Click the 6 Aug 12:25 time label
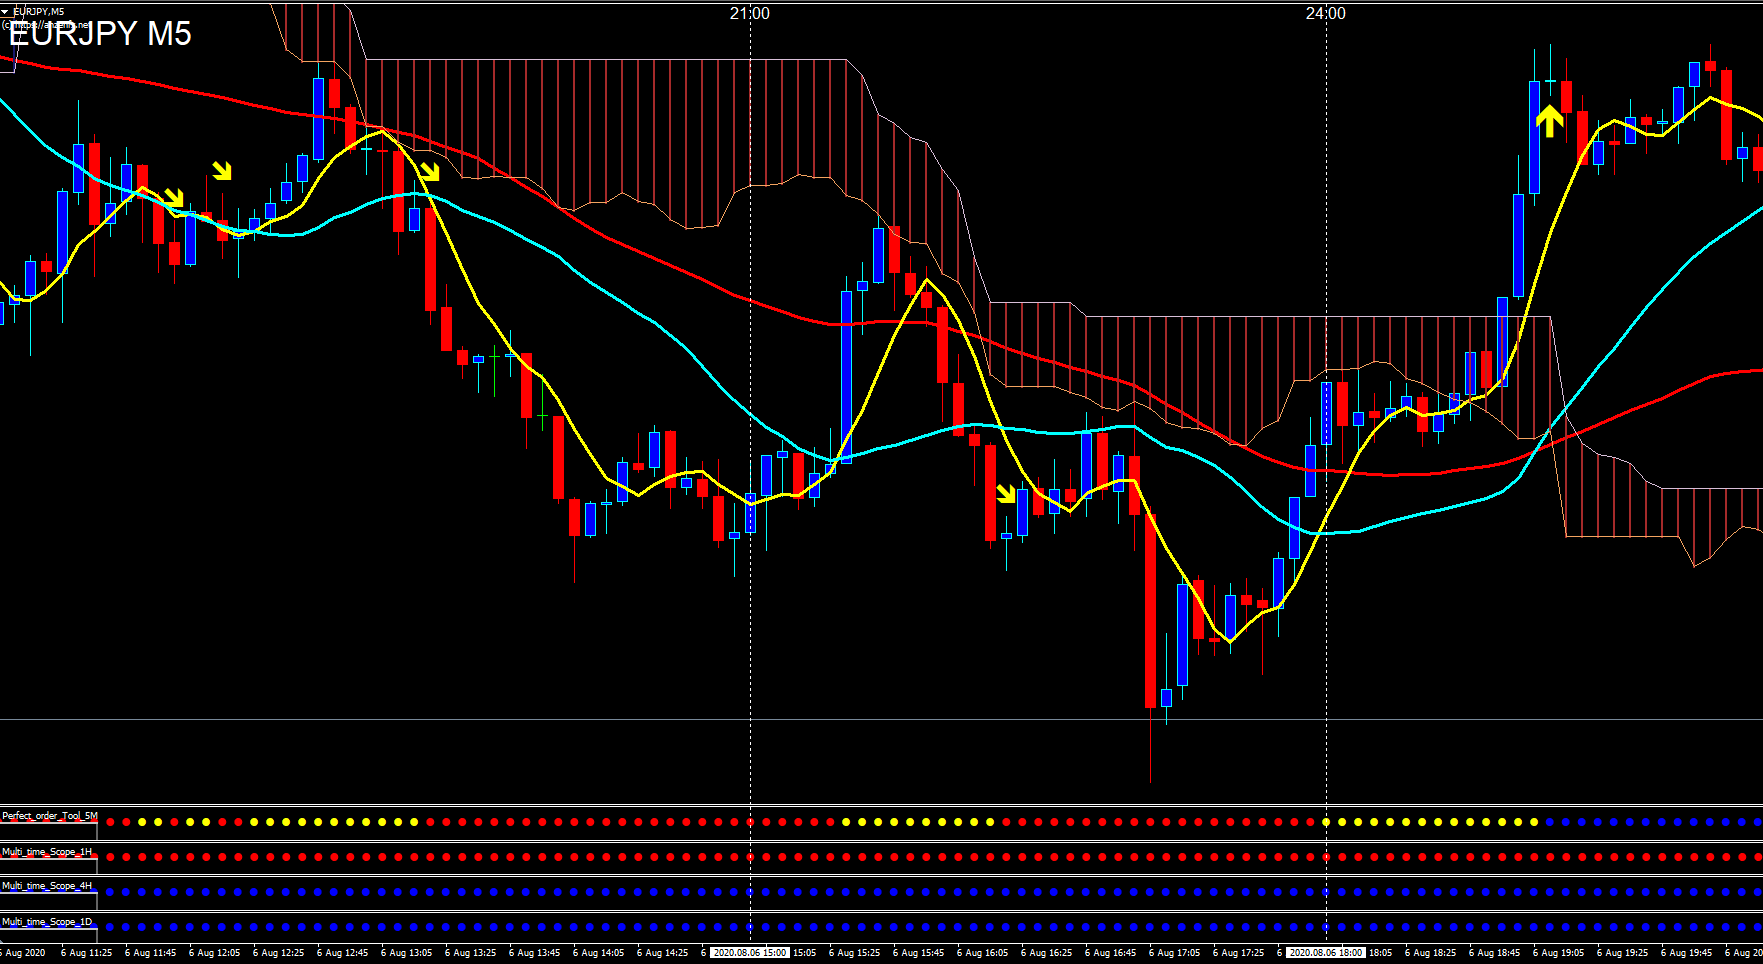Screen dimensions: 1763x964 click(x=278, y=953)
